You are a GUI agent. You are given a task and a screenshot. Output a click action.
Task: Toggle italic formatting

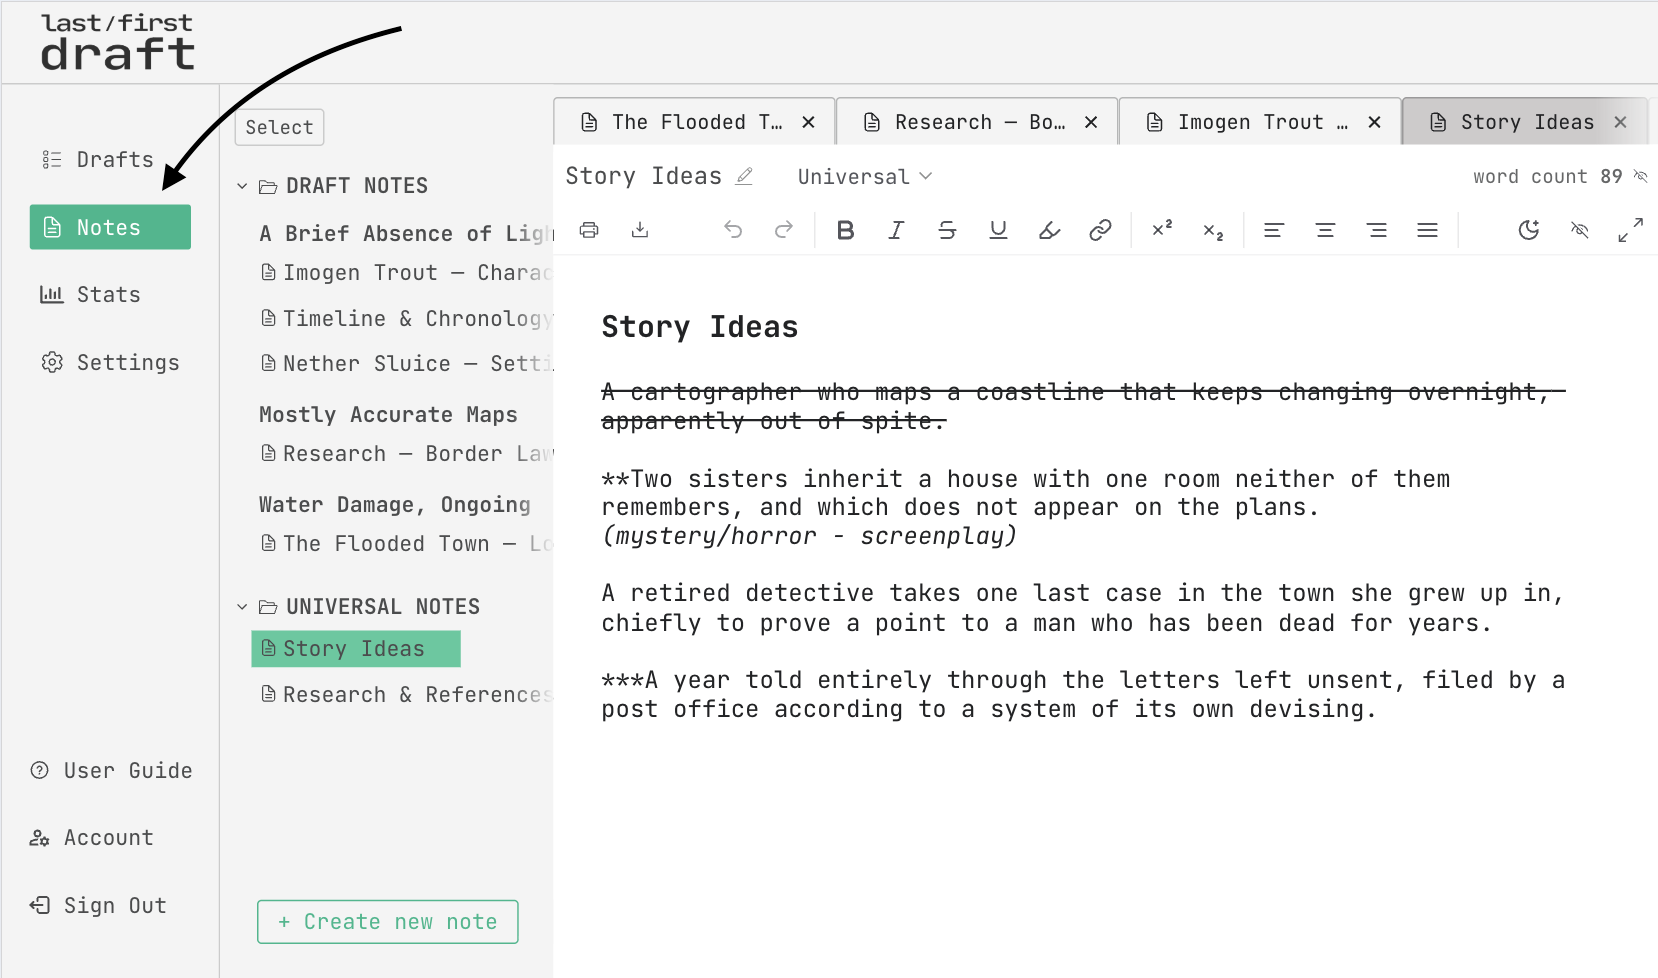(x=896, y=230)
